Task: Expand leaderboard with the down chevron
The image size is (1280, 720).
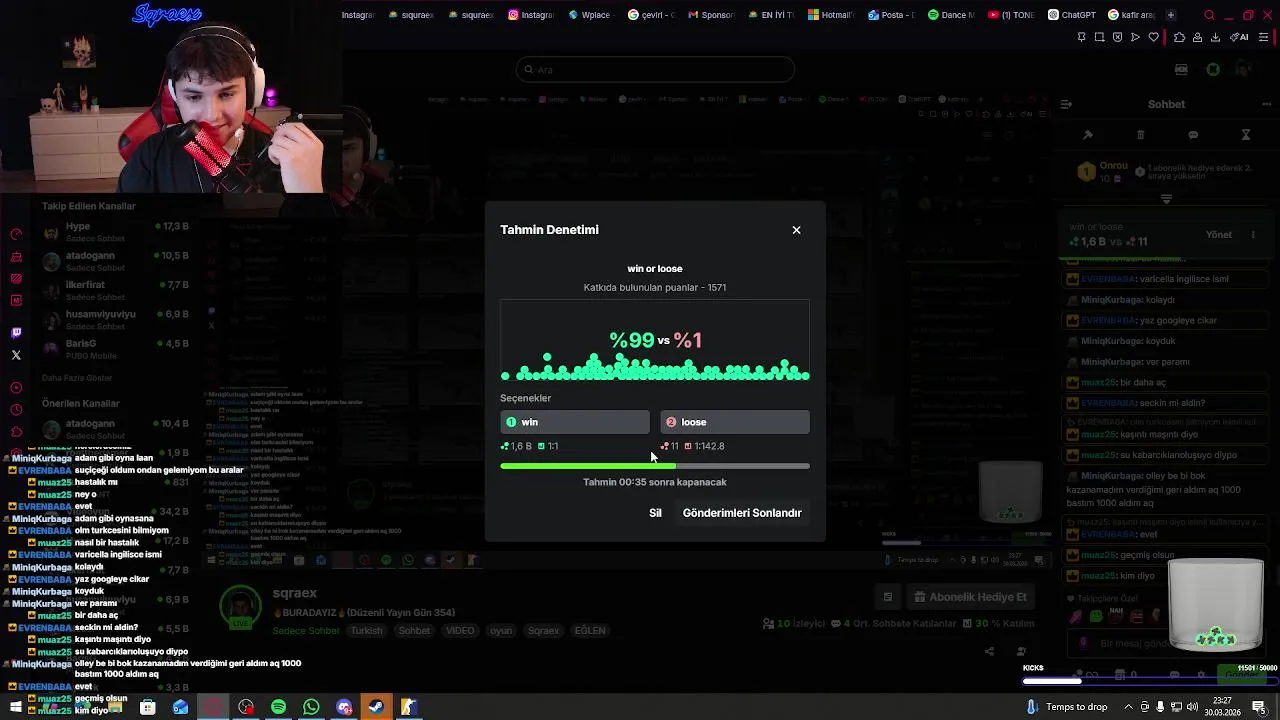Action: point(1166,200)
